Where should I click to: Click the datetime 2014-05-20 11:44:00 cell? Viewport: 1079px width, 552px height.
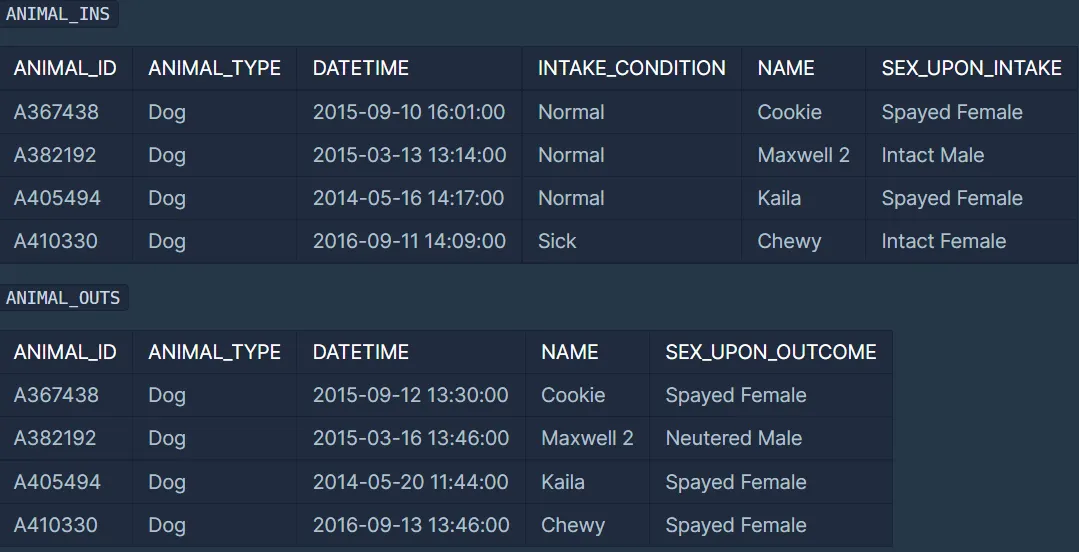[x=411, y=482]
